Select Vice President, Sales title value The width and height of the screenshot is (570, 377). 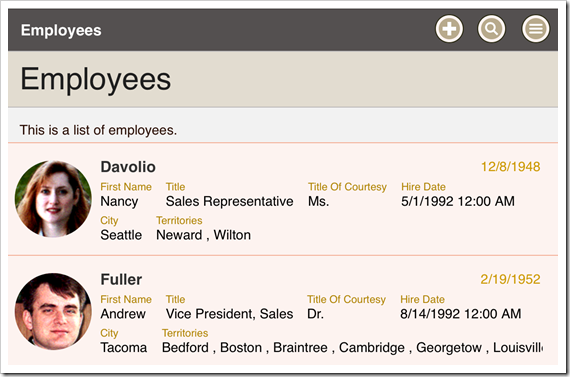tap(229, 314)
